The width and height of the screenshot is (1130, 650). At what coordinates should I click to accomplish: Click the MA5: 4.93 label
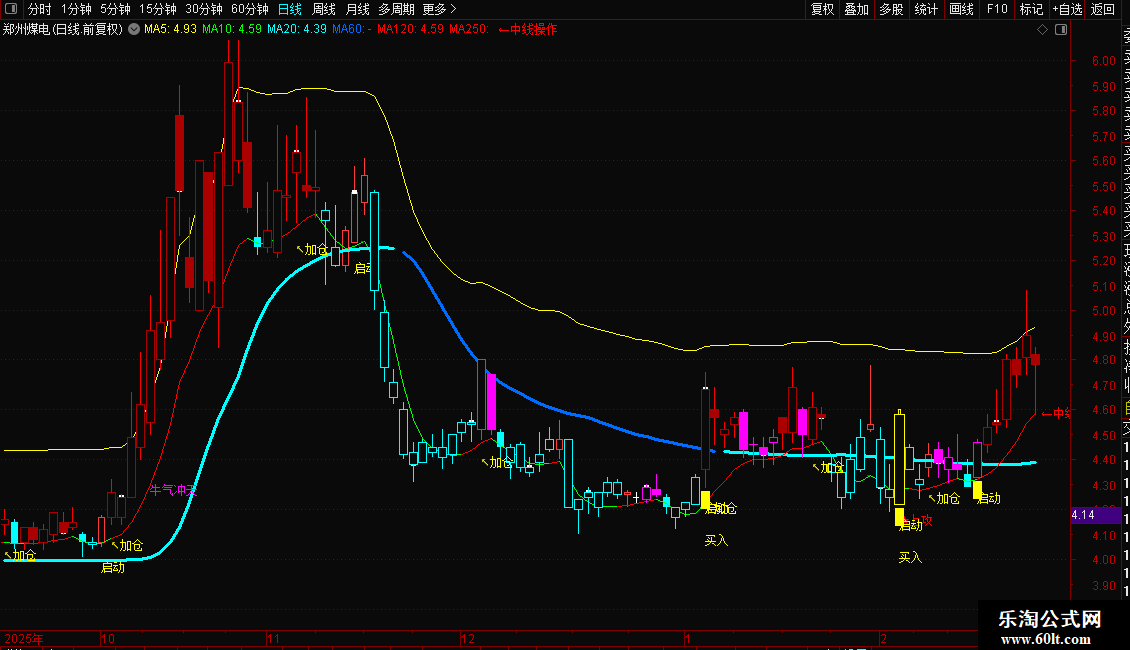coord(170,30)
